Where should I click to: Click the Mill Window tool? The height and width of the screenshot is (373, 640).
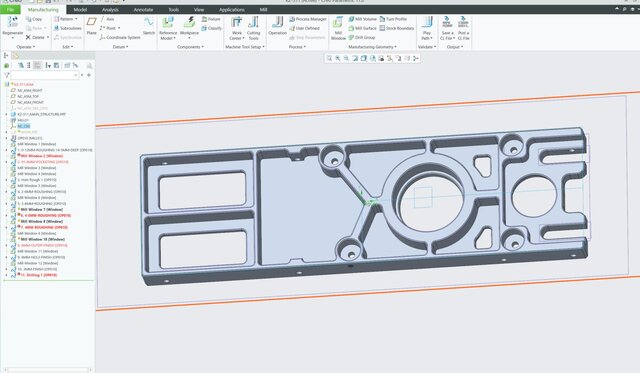click(338, 28)
